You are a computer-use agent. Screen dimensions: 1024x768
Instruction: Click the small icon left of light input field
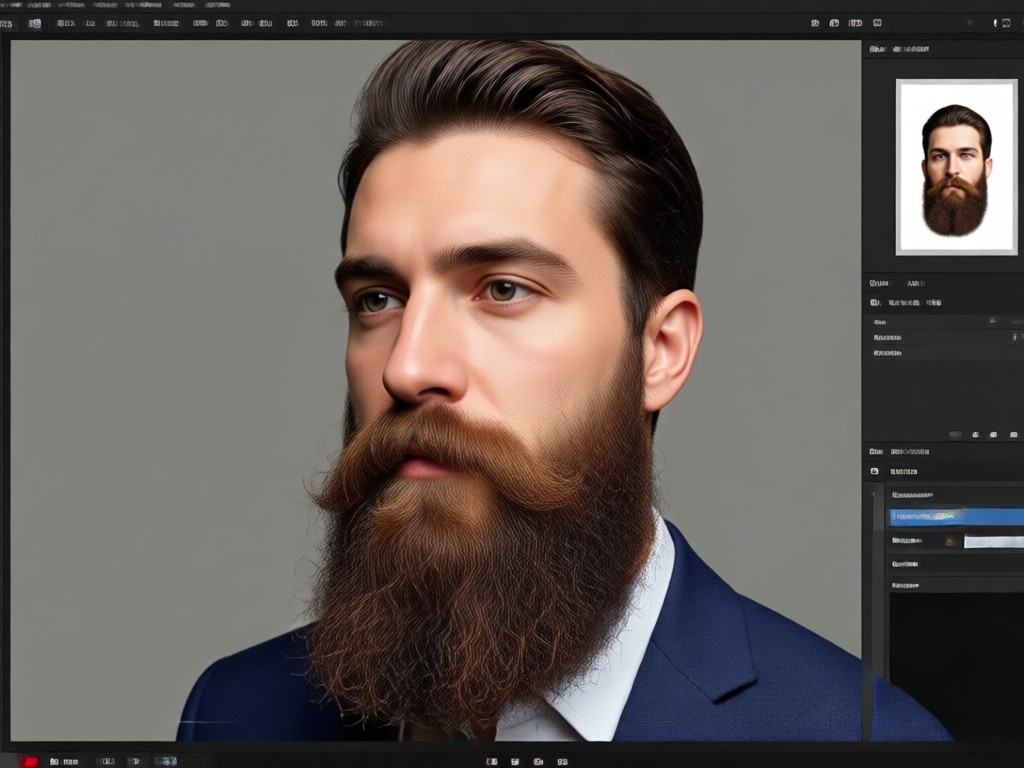(x=951, y=541)
